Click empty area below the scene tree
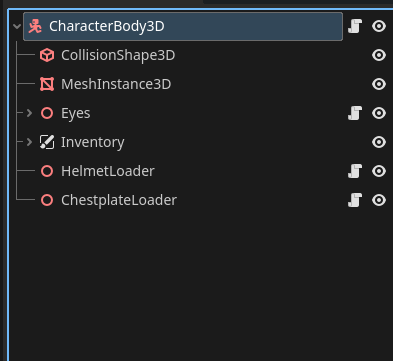This screenshot has width=393, height=361. coord(200,283)
